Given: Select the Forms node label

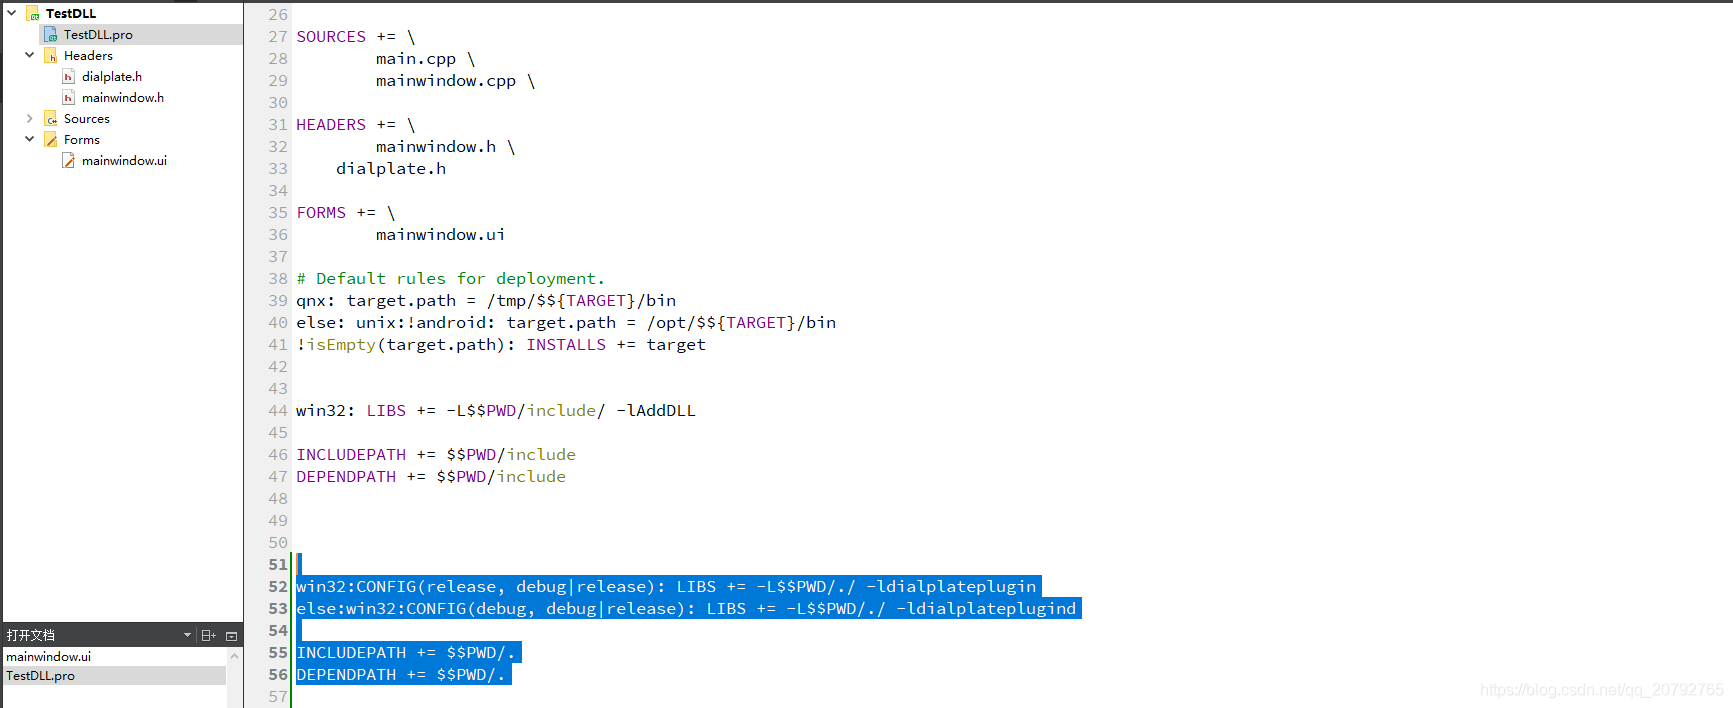Looking at the screenshot, I should click(82, 139).
